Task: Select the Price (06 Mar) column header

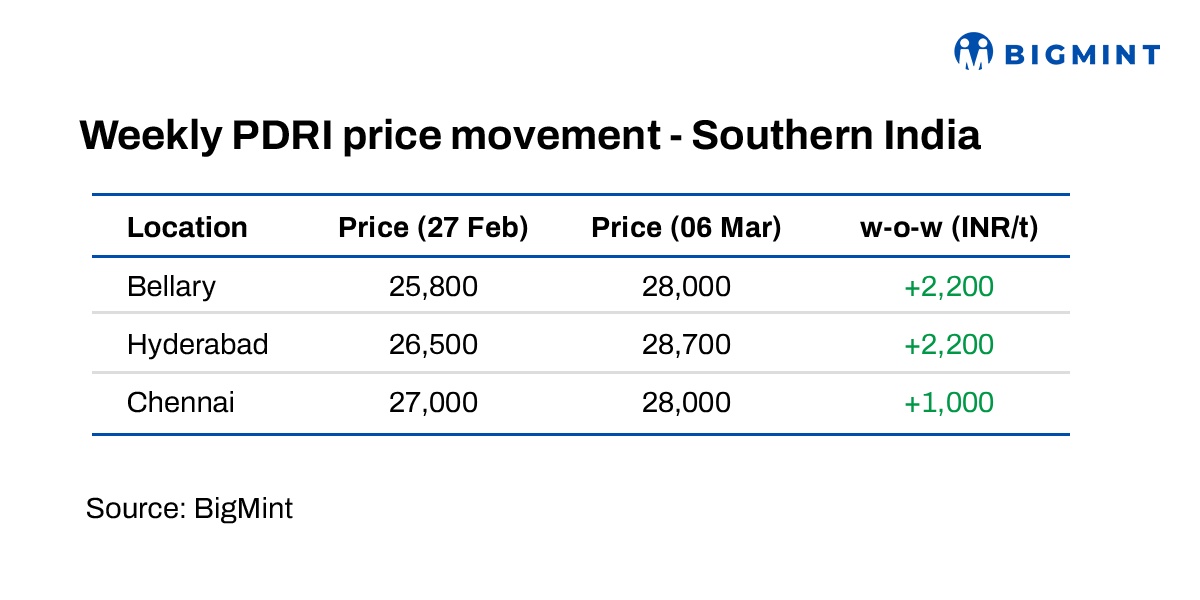Action: tap(686, 228)
